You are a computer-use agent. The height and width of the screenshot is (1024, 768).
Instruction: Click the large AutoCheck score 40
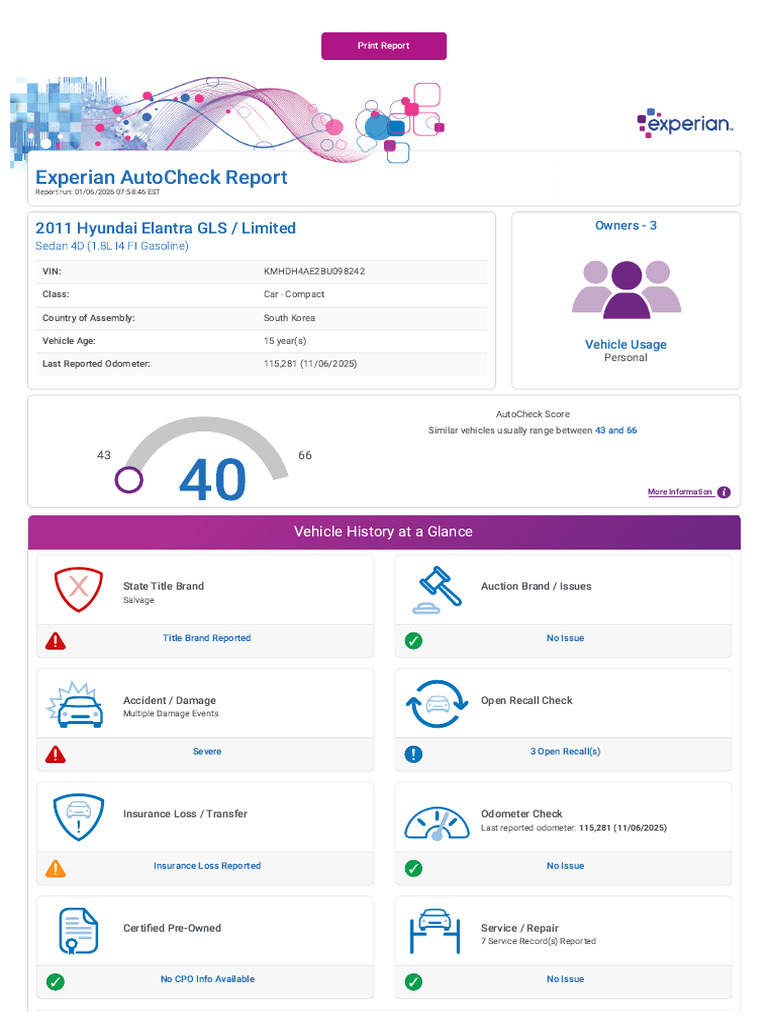pyautogui.click(x=213, y=480)
